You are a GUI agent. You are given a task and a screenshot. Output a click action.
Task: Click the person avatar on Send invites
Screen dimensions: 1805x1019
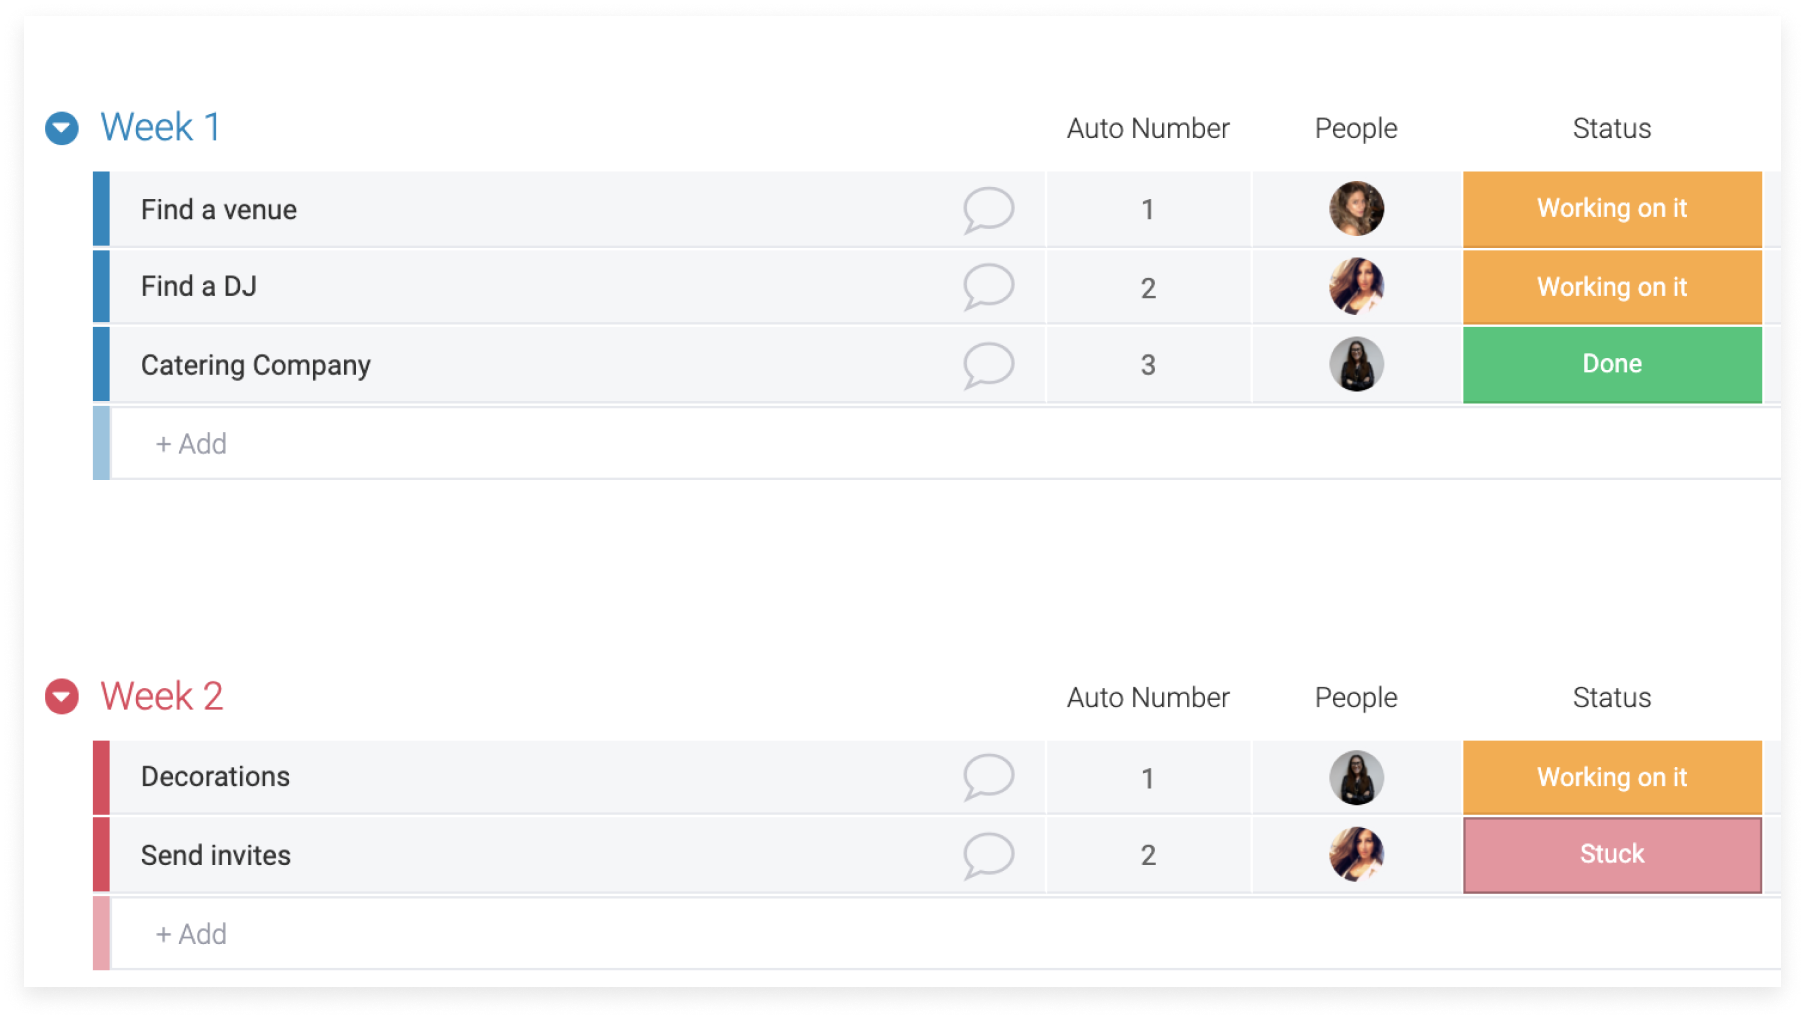click(x=1356, y=854)
